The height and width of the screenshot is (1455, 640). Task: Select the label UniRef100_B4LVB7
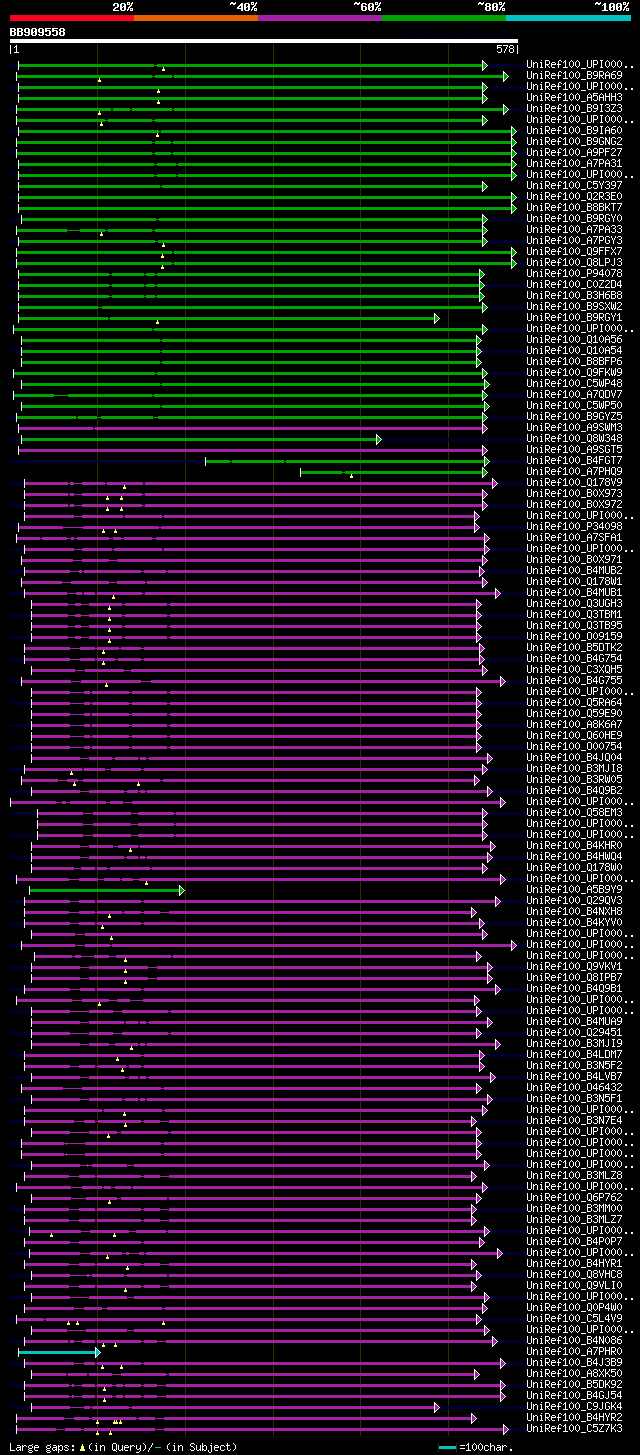point(574,1076)
